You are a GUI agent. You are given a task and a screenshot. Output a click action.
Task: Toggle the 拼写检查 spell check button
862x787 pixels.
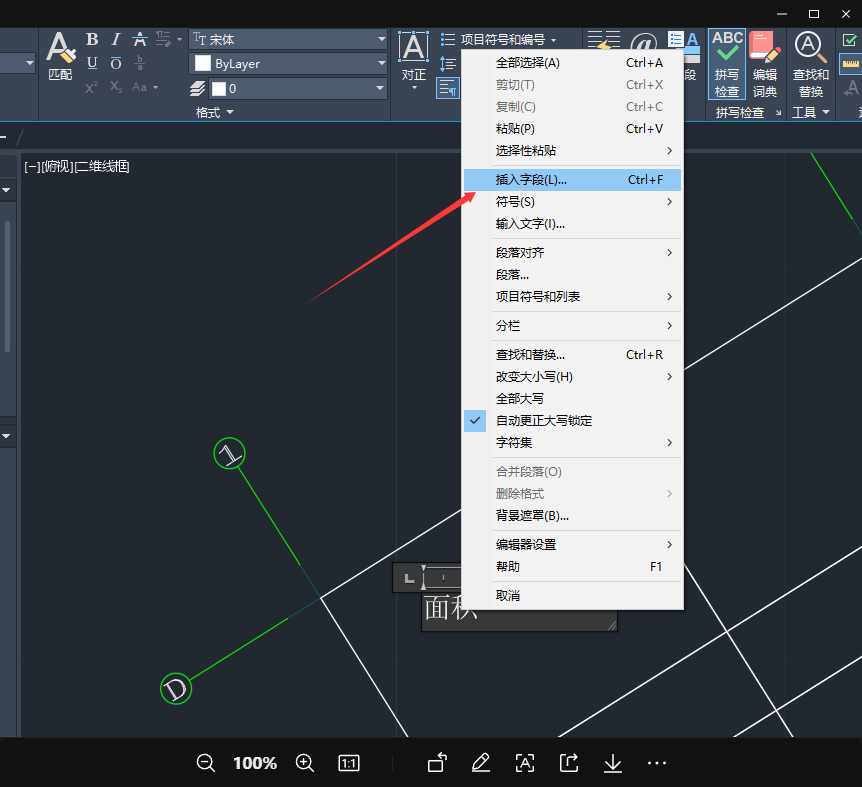pyautogui.click(x=727, y=64)
